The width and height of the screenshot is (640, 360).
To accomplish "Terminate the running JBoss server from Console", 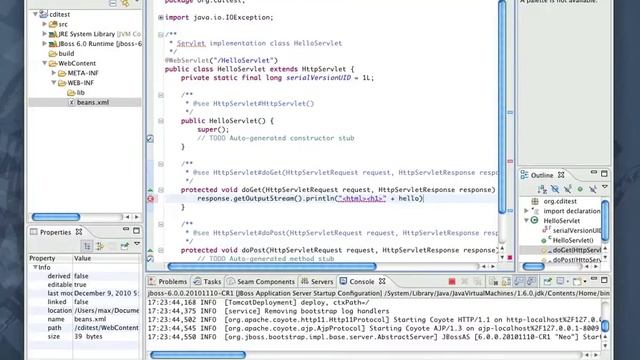I will point(452,281).
